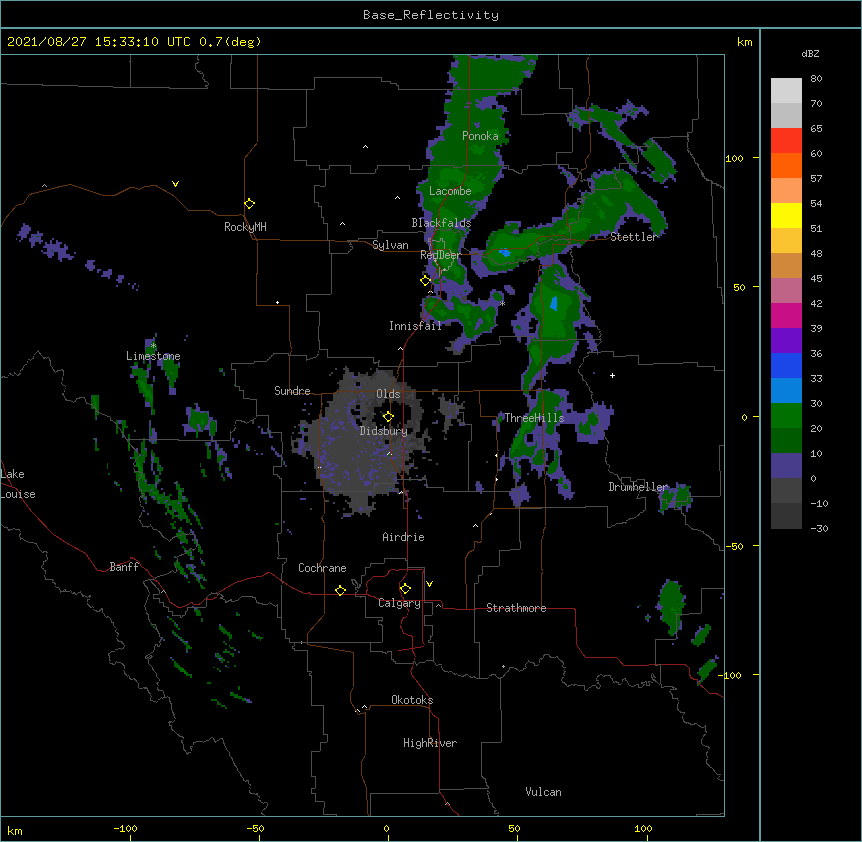Click the Blackfalds city label
Image resolution: width=862 pixels, height=842 pixels.
point(441,223)
